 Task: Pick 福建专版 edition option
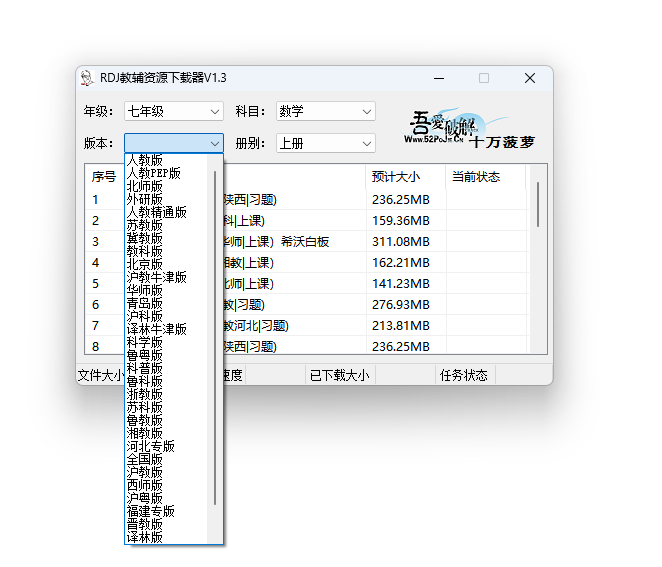(150, 511)
